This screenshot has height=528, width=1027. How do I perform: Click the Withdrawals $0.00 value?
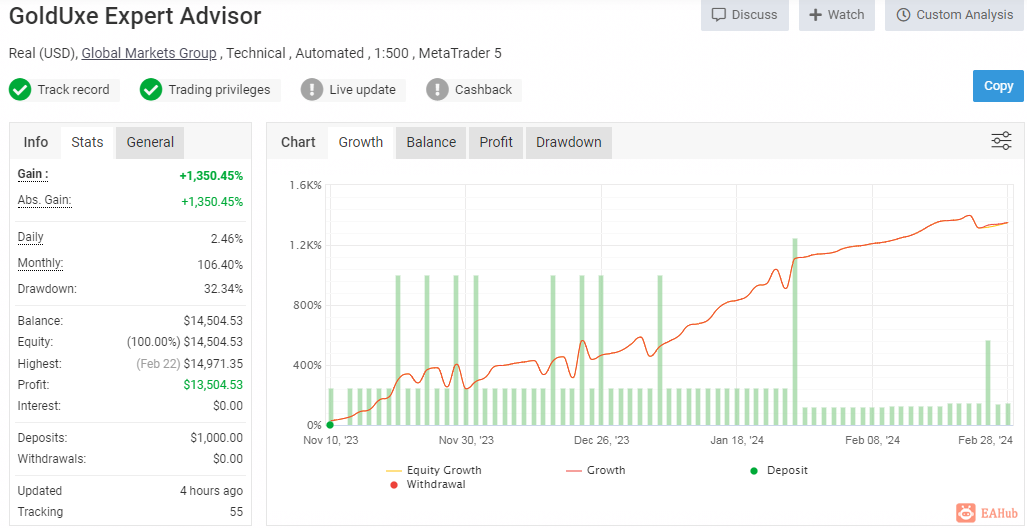(x=228, y=459)
